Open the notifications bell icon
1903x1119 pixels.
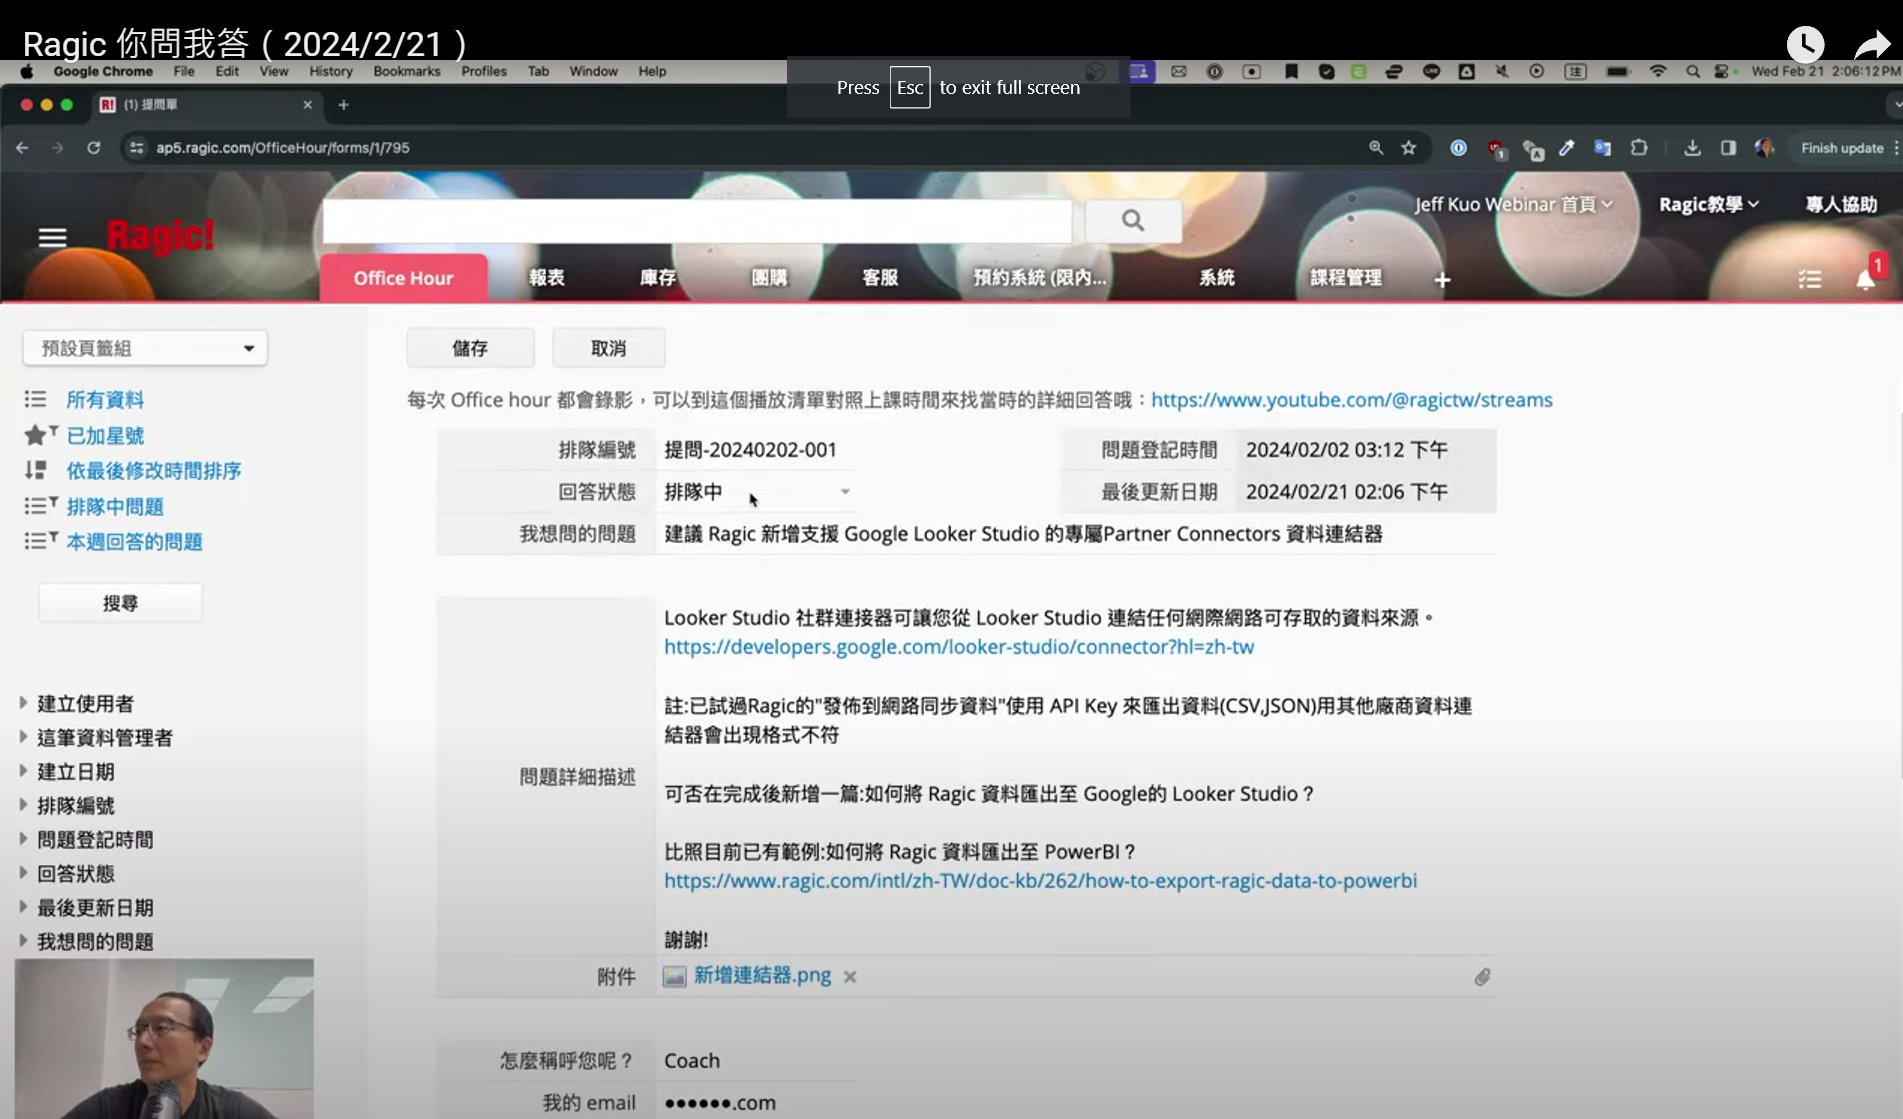tap(1865, 280)
